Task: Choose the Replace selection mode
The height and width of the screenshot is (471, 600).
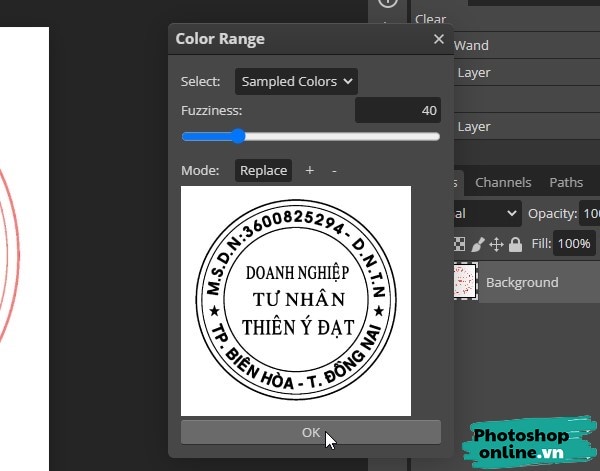Action: click(264, 171)
